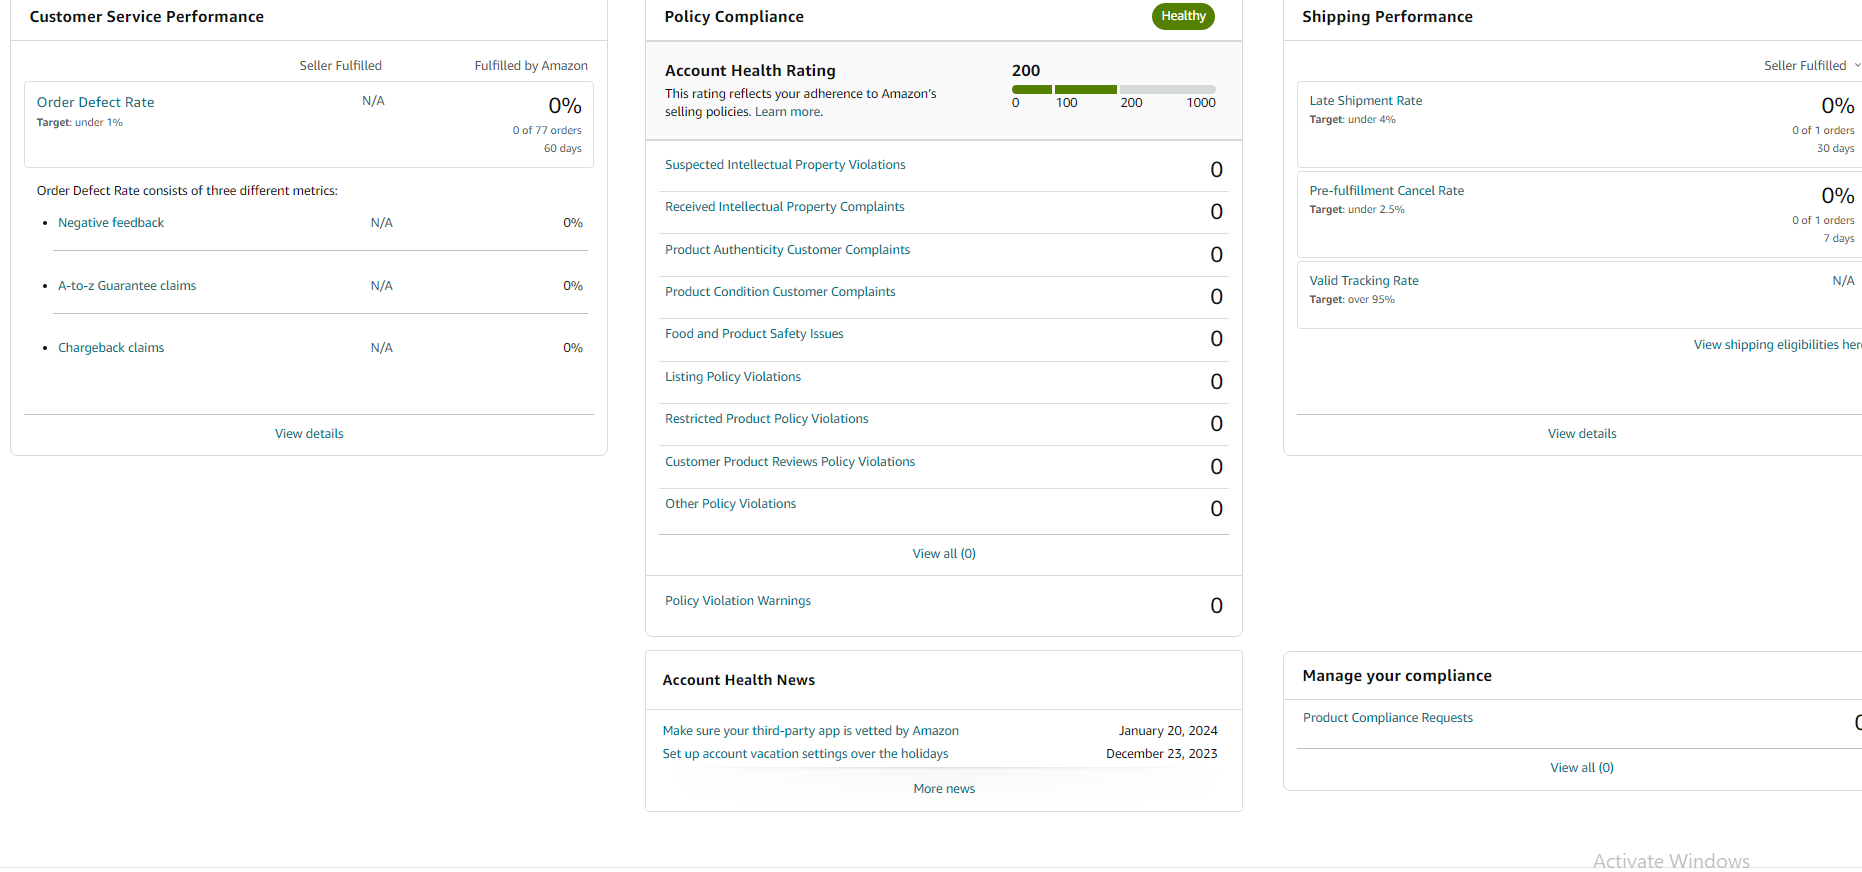Open Chargeback claims link
Viewport: 1862px width, 872px height.
111,348
